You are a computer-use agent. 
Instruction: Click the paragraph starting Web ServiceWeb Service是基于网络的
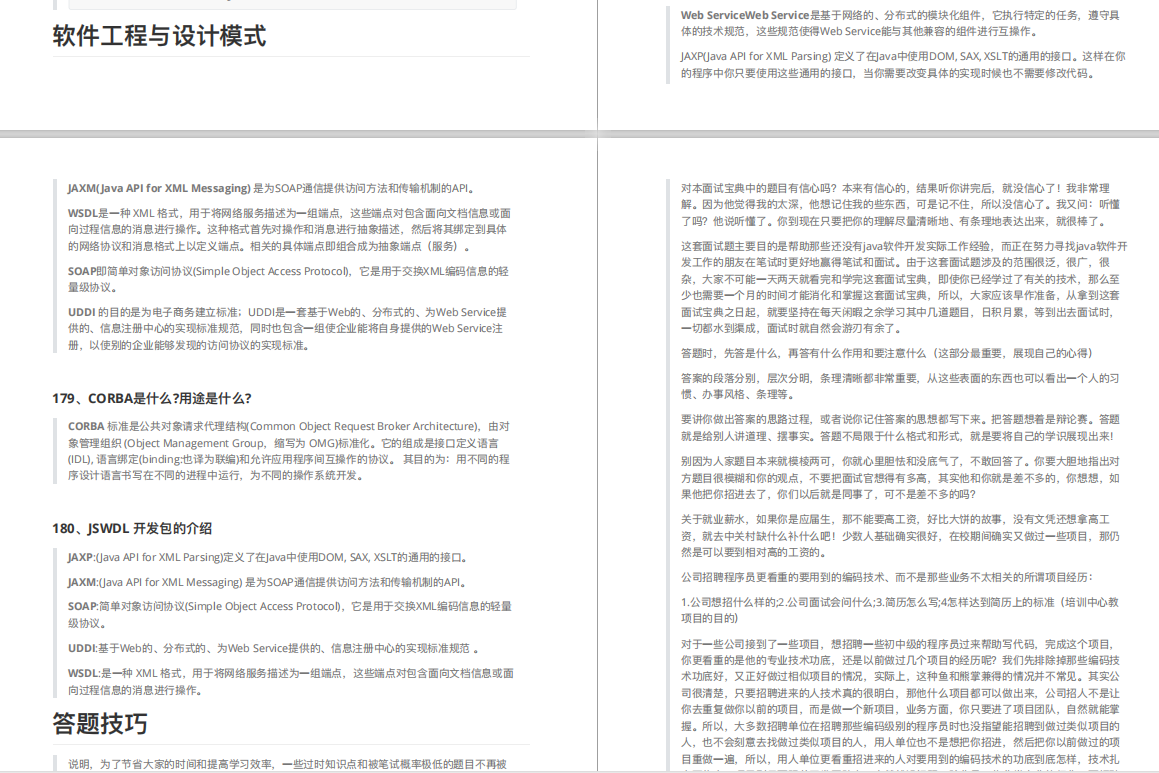tap(900, 23)
